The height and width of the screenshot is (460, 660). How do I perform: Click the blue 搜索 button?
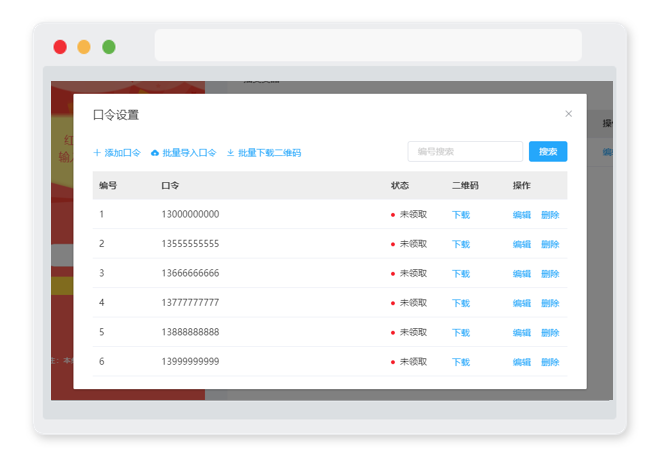tap(548, 152)
